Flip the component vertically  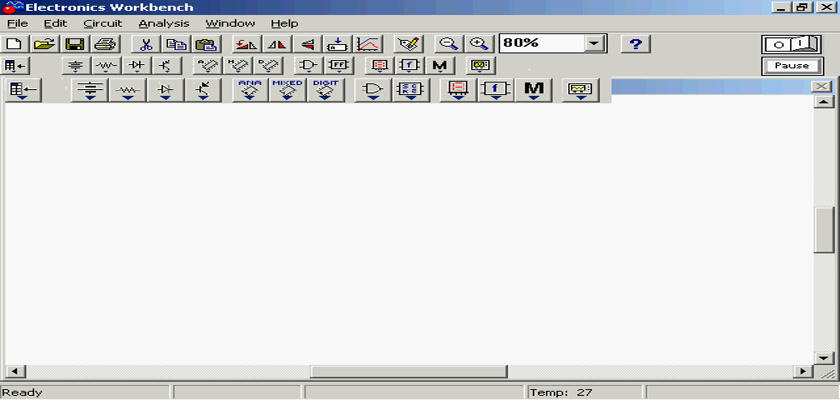point(308,44)
